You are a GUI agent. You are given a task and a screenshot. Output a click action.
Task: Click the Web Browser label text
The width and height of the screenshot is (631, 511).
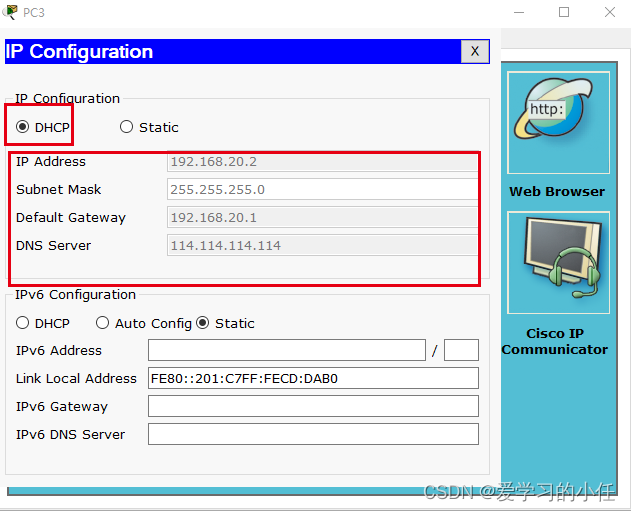(557, 192)
